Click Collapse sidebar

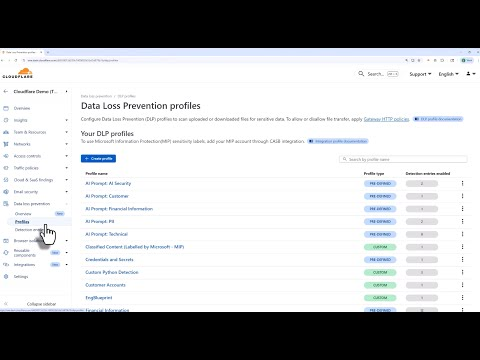click(41, 304)
